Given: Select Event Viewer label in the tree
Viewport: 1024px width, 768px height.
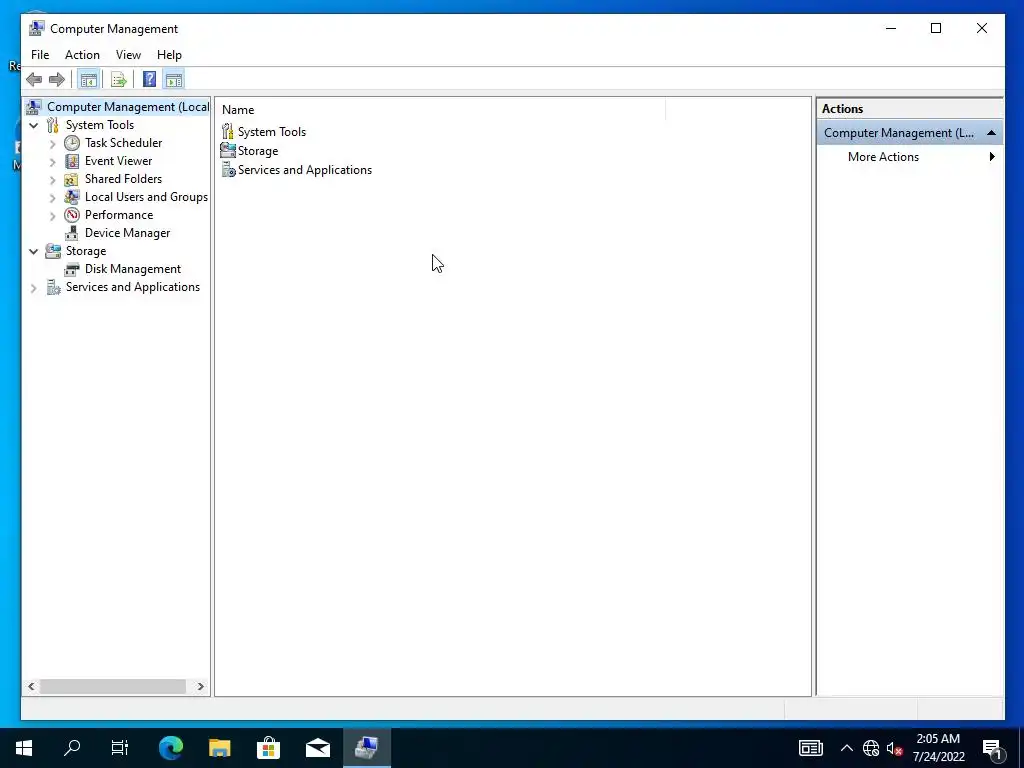Looking at the screenshot, I should [x=118, y=161].
